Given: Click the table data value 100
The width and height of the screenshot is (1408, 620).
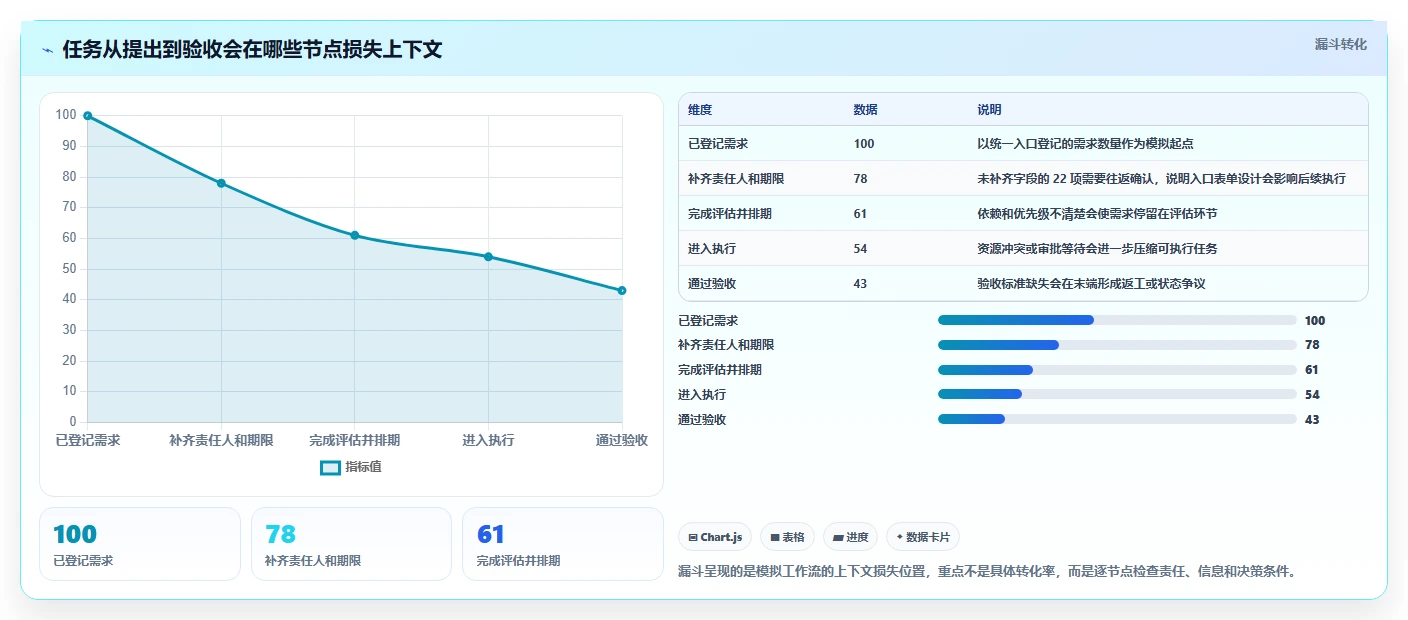Looking at the screenshot, I should click(864, 144).
